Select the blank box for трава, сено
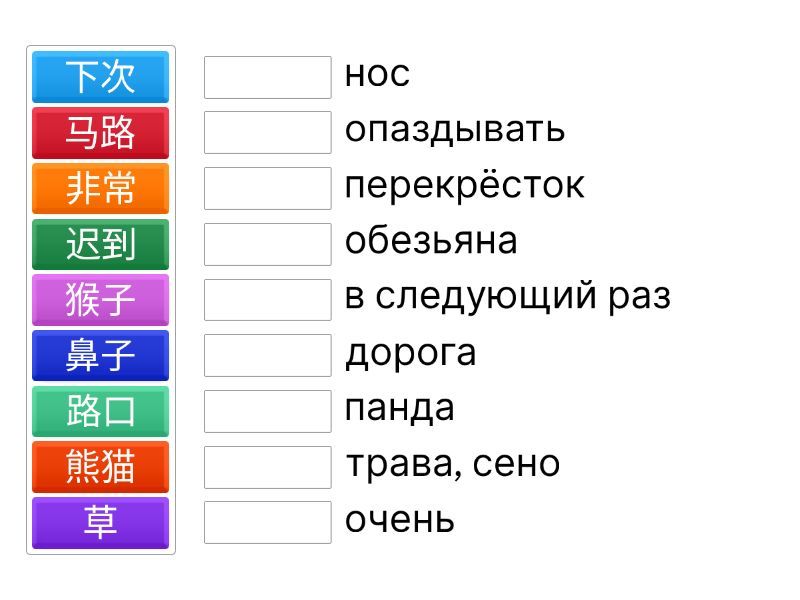The image size is (800, 600). coord(267,466)
